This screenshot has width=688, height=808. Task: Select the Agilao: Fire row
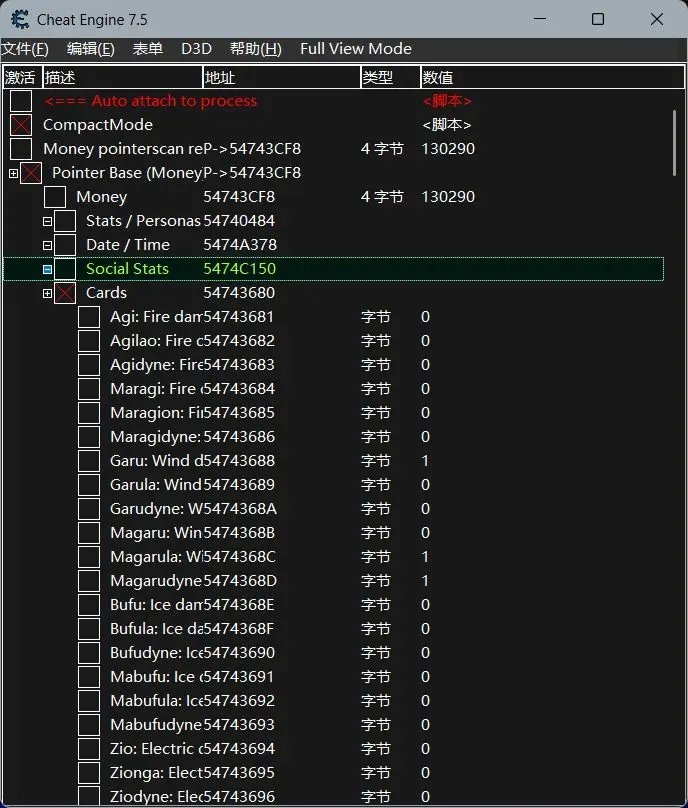point(333,341)
